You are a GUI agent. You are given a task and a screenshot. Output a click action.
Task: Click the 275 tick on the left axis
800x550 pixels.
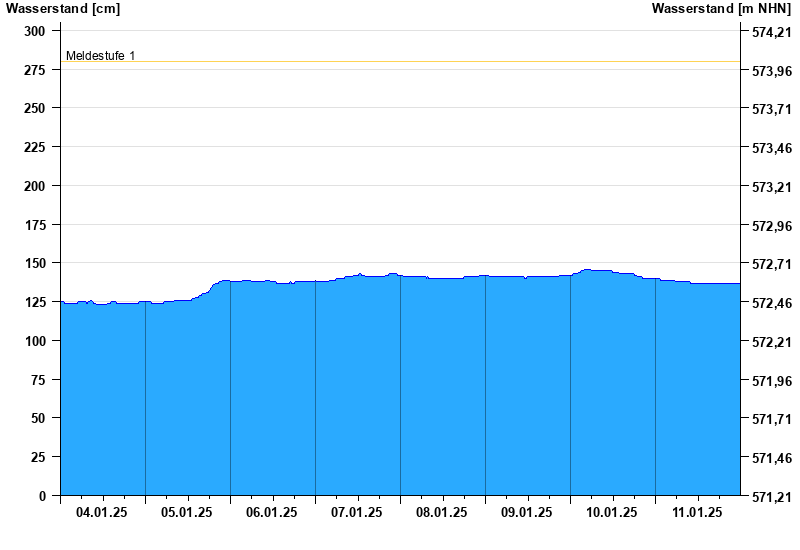[x=35, y=70]
